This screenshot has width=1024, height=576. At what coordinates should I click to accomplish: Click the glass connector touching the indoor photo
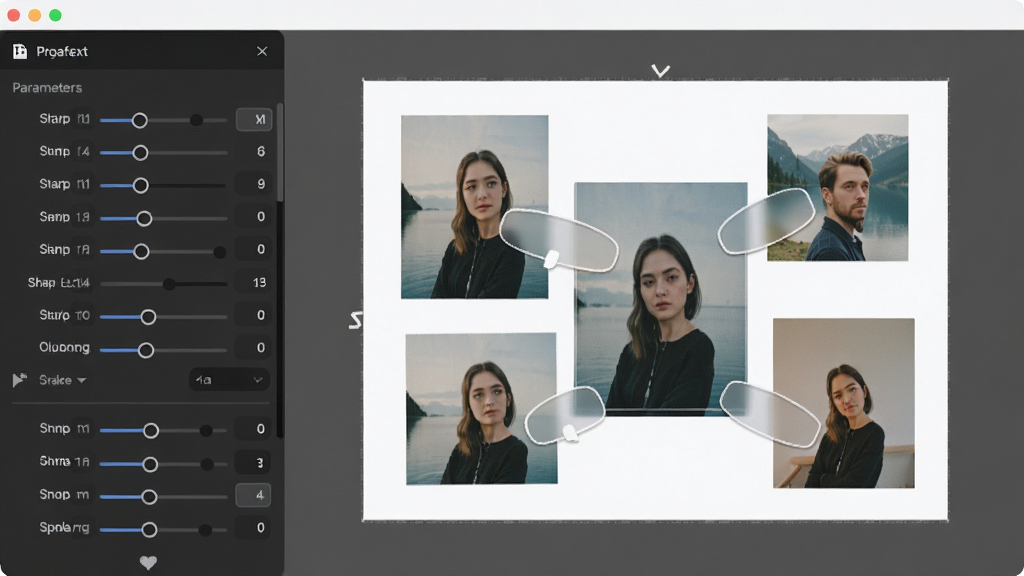pyautogui.click(x=770, y=414)
